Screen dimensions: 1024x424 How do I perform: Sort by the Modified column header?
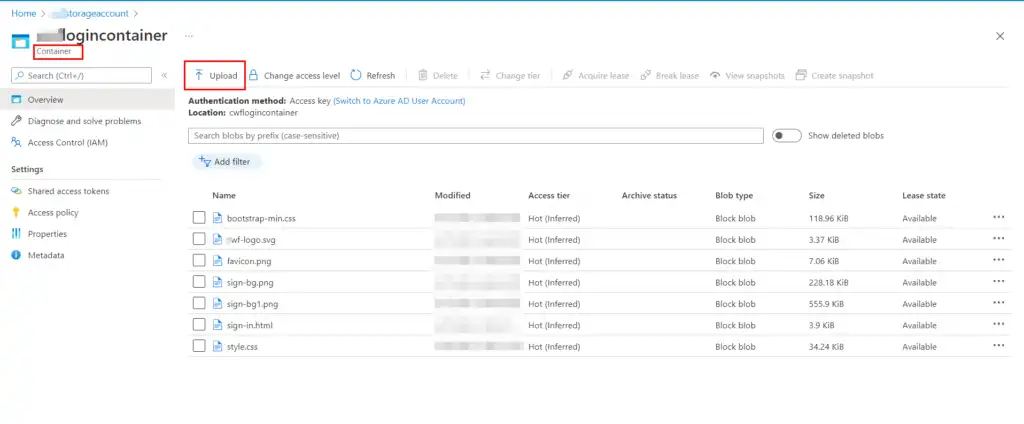pyautogui.click(x=453, y=195)
